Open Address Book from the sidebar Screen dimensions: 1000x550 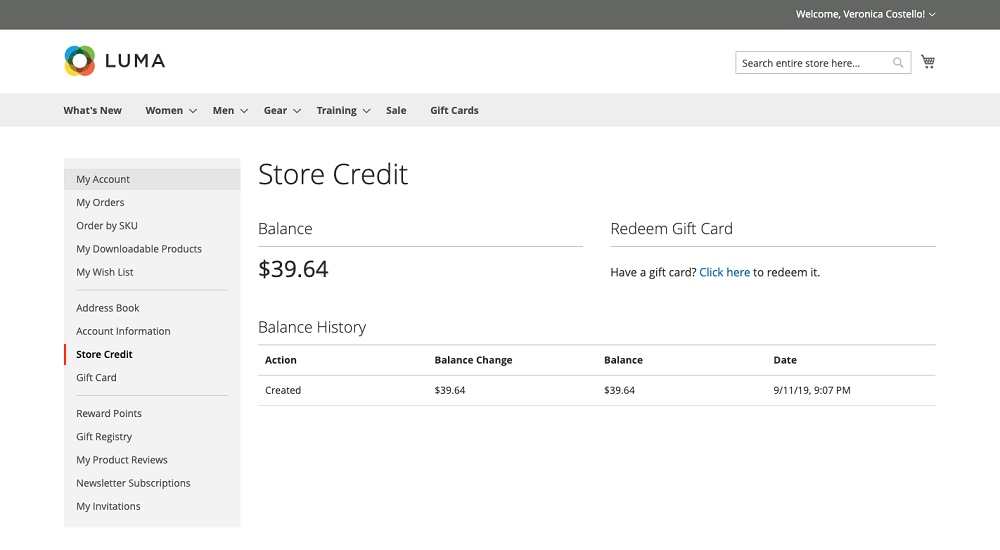pos(108,308)
